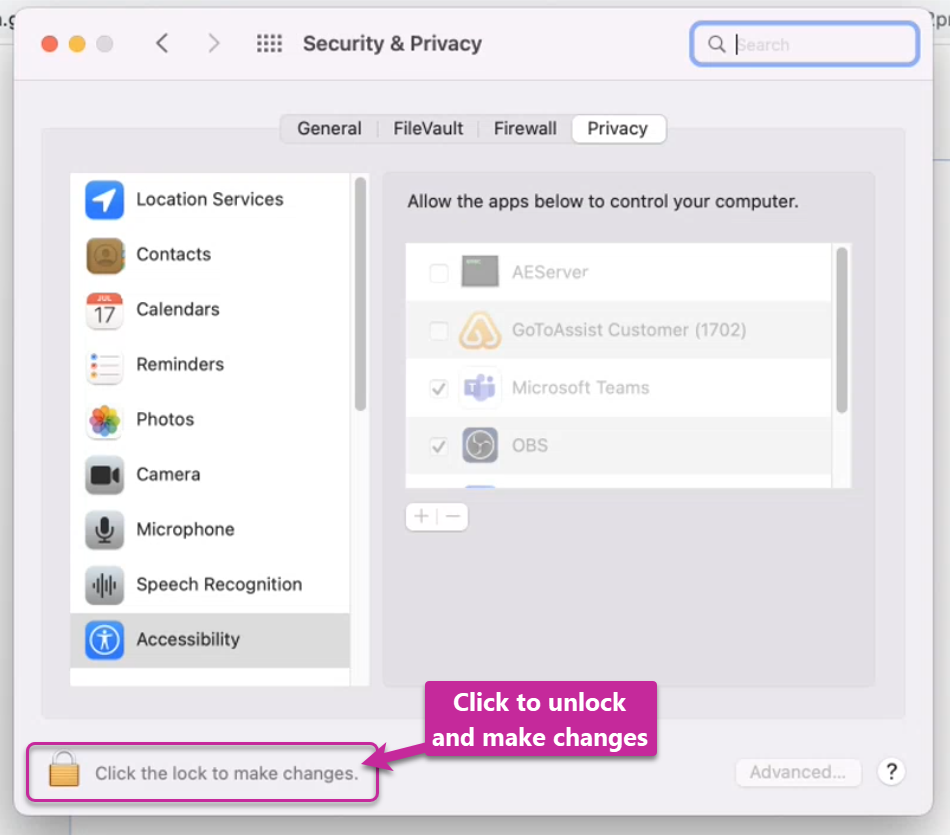Focus the Search field
The height and width of the screenshot is (835, 950).
tap(805, 44)
